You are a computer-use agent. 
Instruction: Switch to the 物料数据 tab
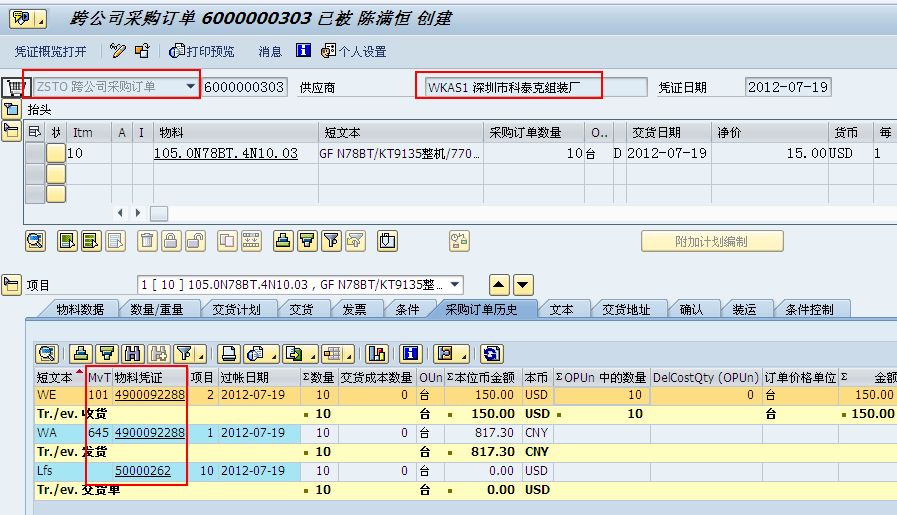coord(80,309)
